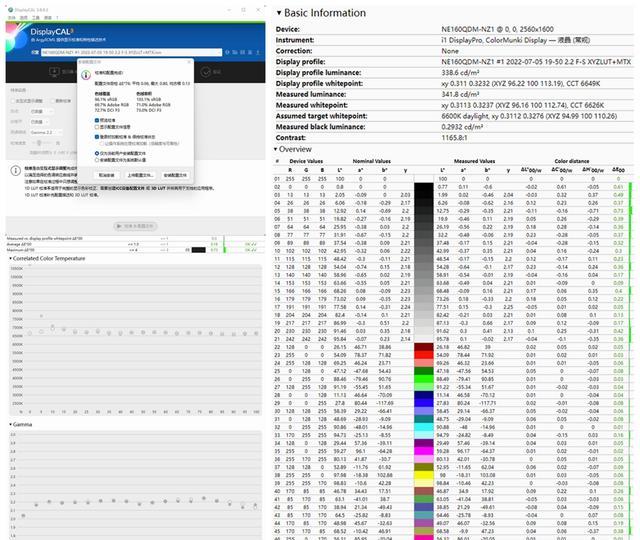Open the first menu in DisplayCAL menu bar

(12, 18)
